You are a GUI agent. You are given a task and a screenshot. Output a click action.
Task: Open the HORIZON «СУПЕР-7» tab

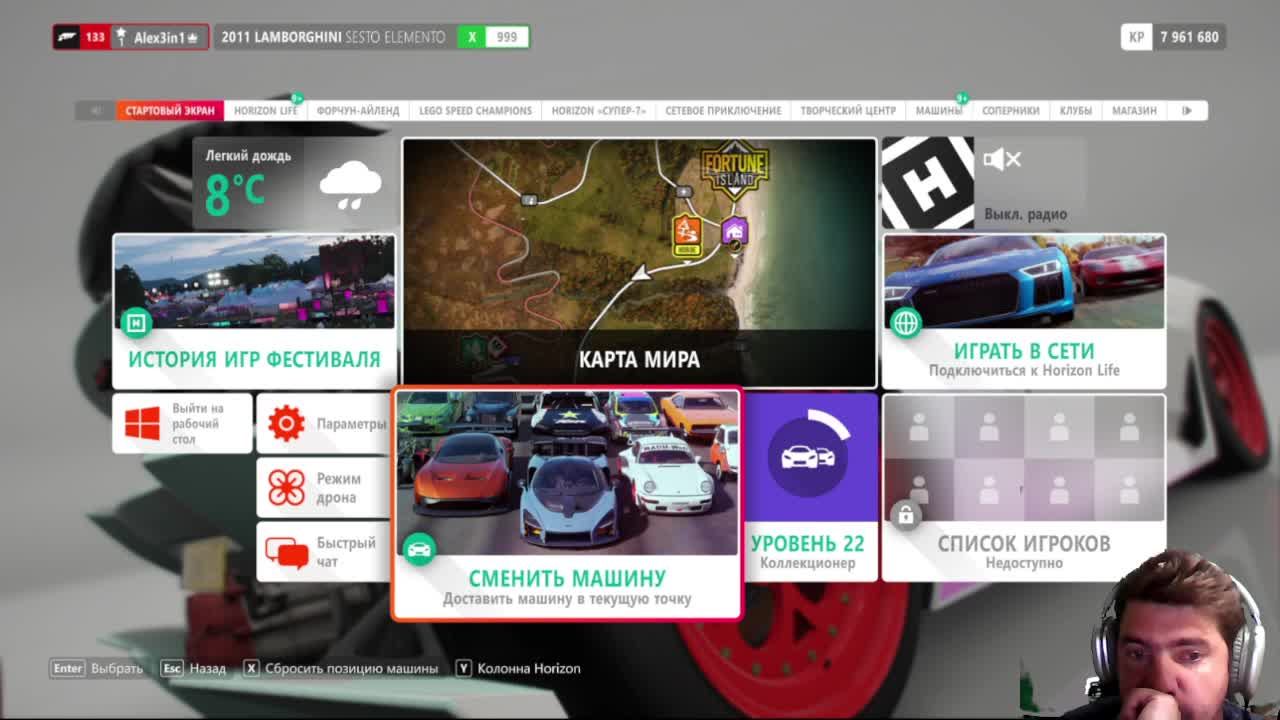tap(599, 110)
